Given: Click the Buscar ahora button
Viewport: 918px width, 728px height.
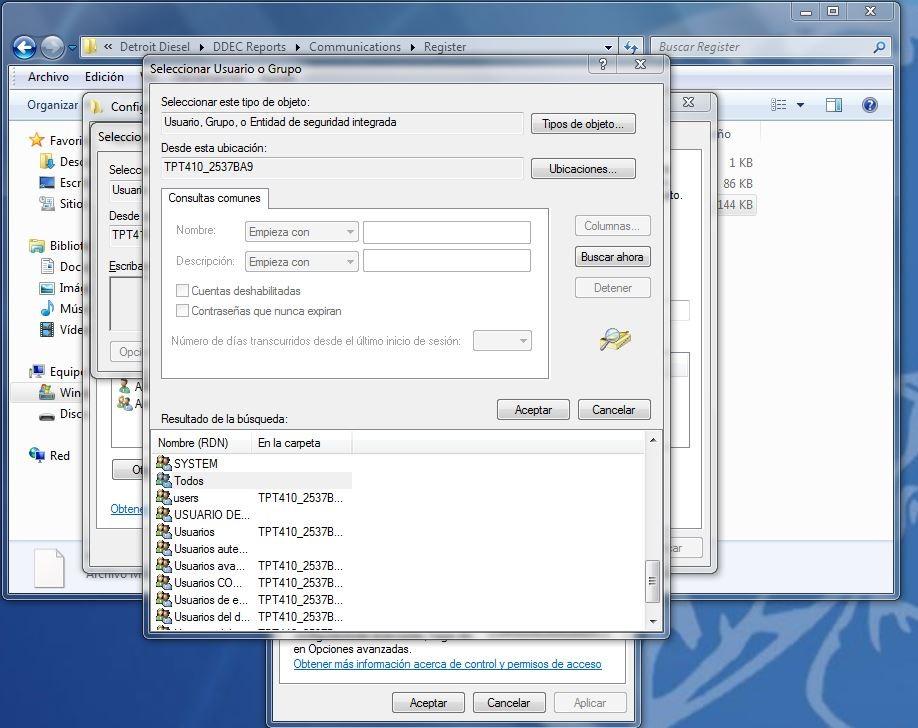Looking at the screenshot, I should 612,257.
